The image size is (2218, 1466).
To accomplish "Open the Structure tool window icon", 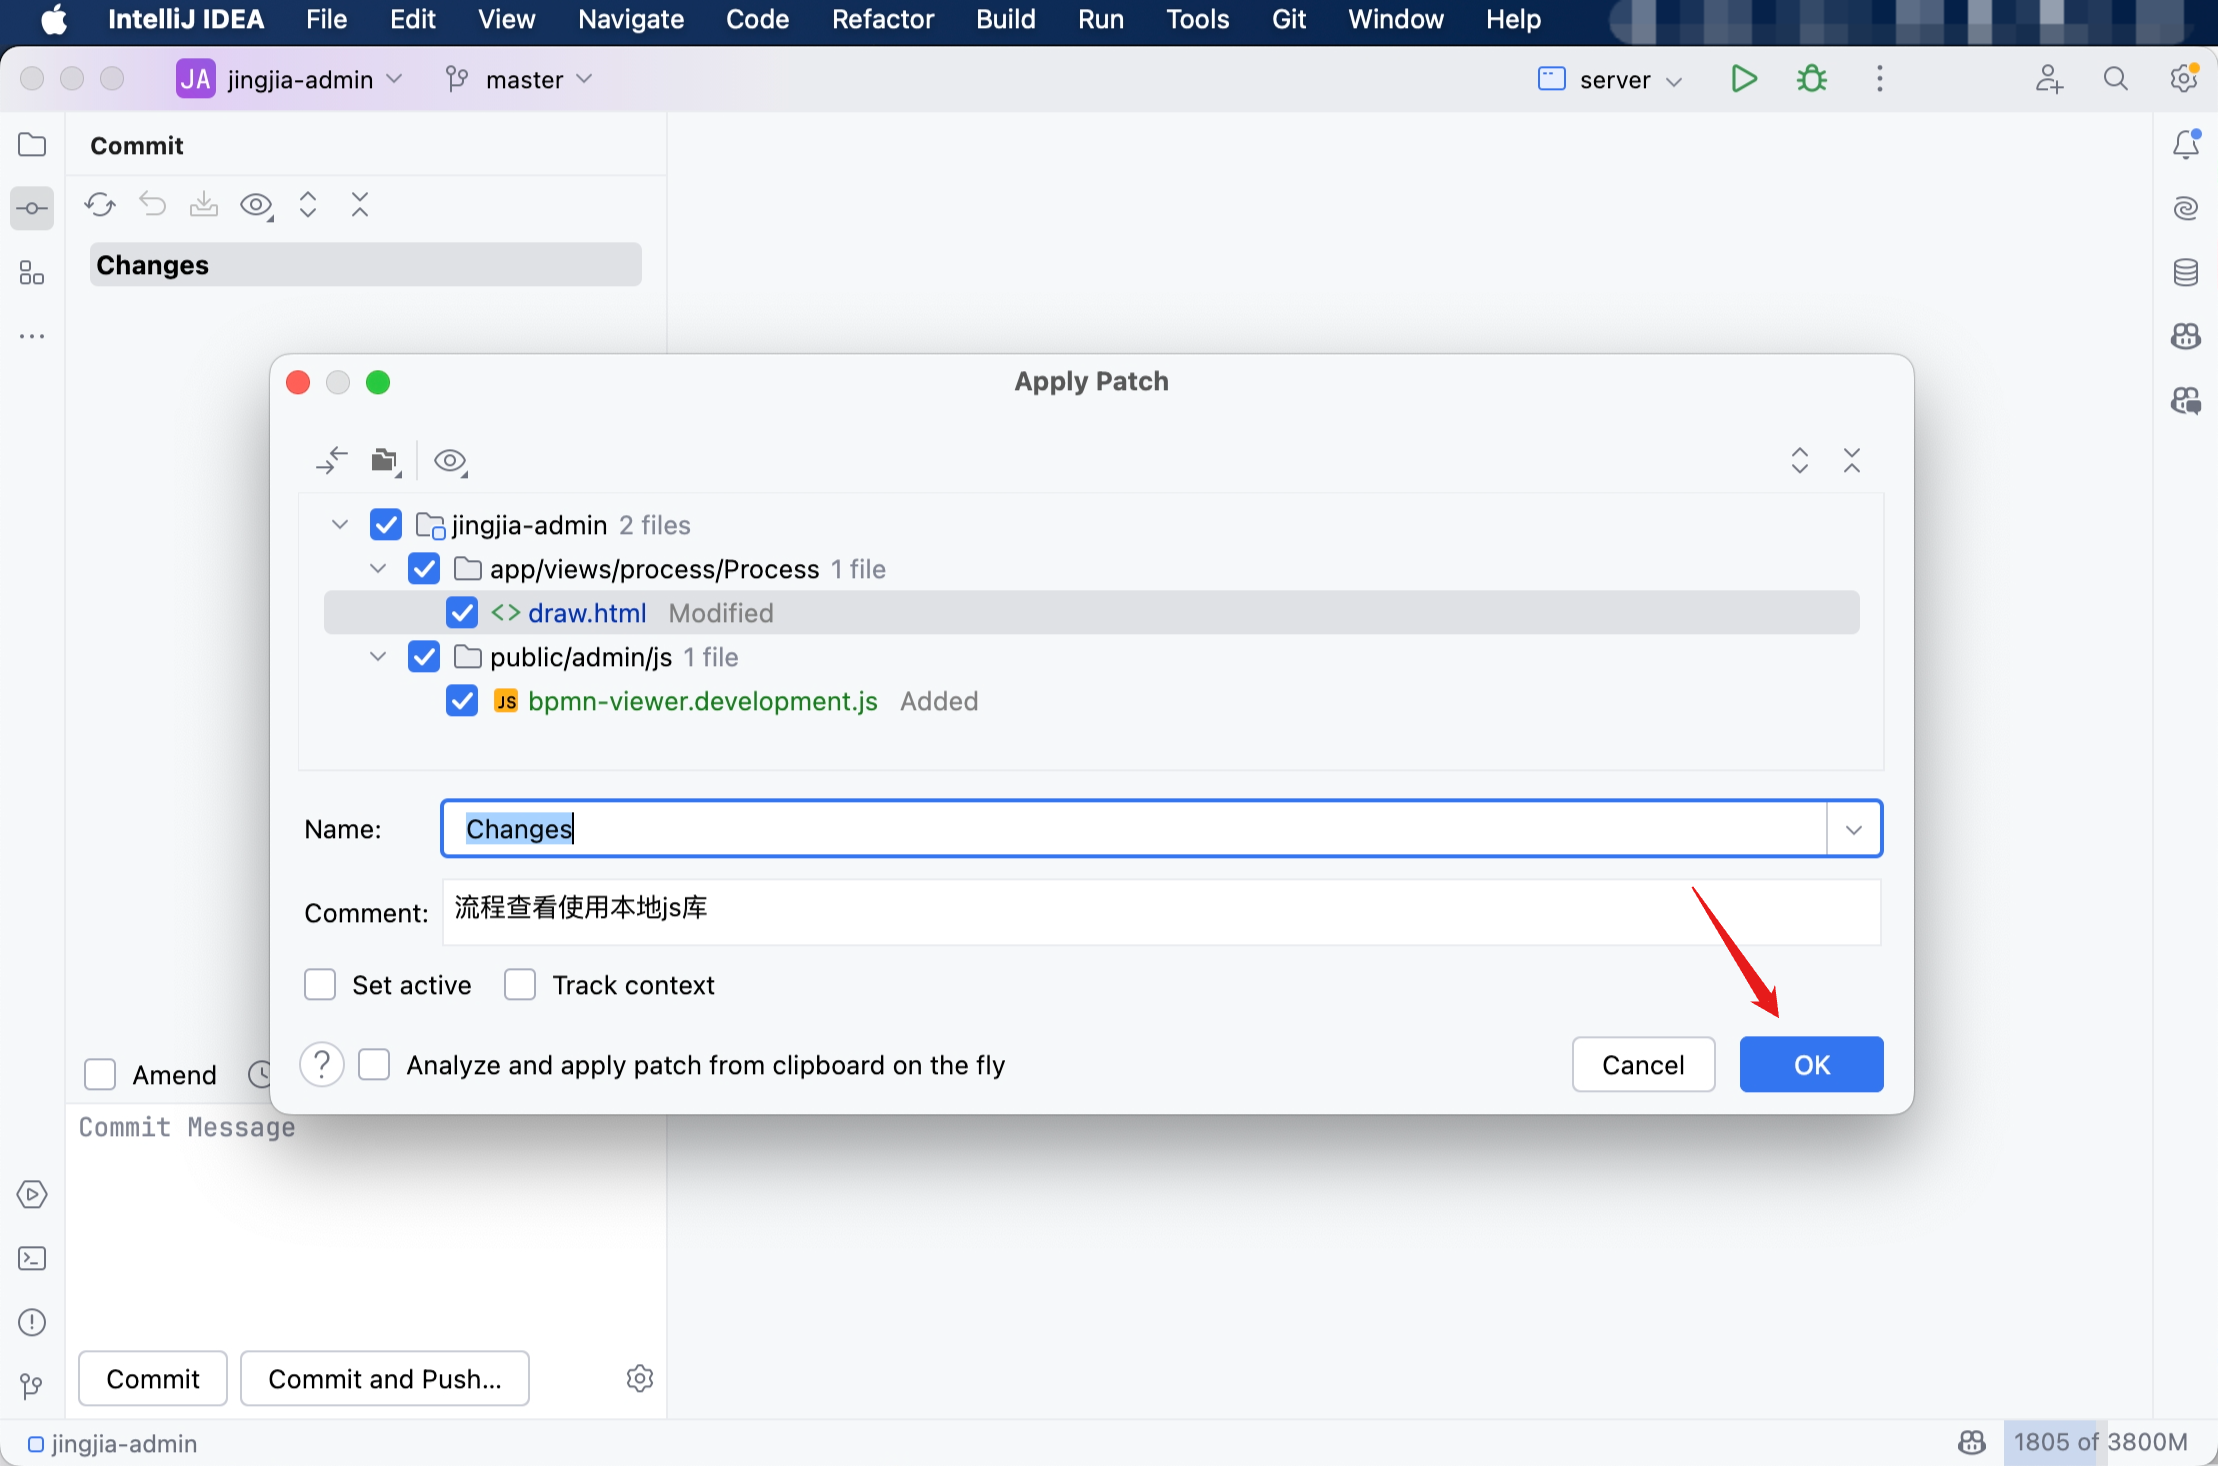I will coord(32,273).
